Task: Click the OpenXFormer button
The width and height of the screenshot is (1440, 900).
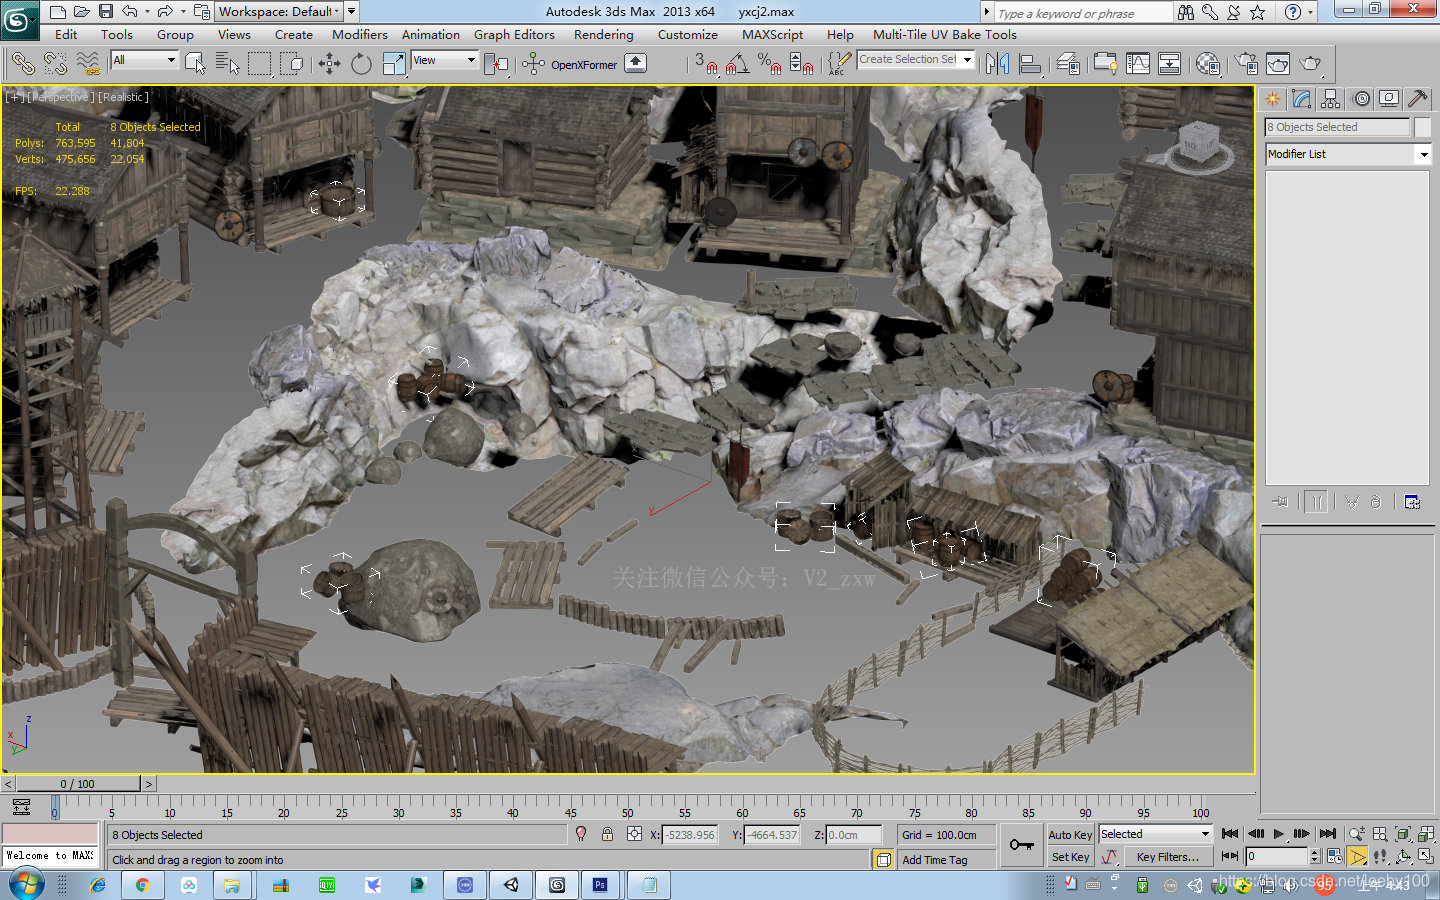Action: [583, 64]
